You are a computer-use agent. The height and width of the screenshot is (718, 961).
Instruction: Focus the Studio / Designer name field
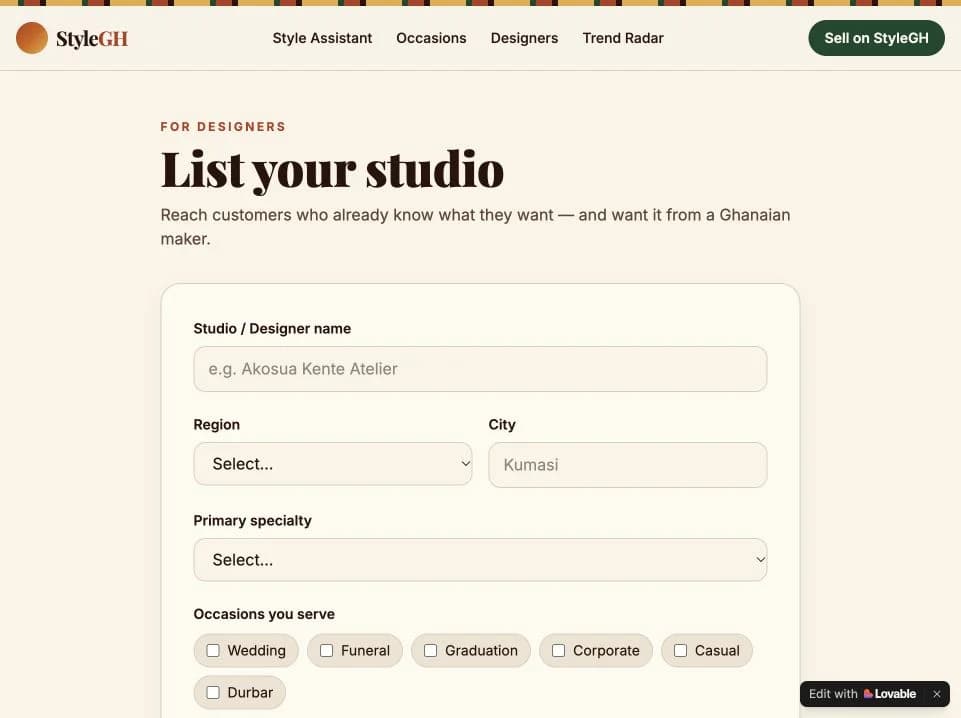coord(480,369)
